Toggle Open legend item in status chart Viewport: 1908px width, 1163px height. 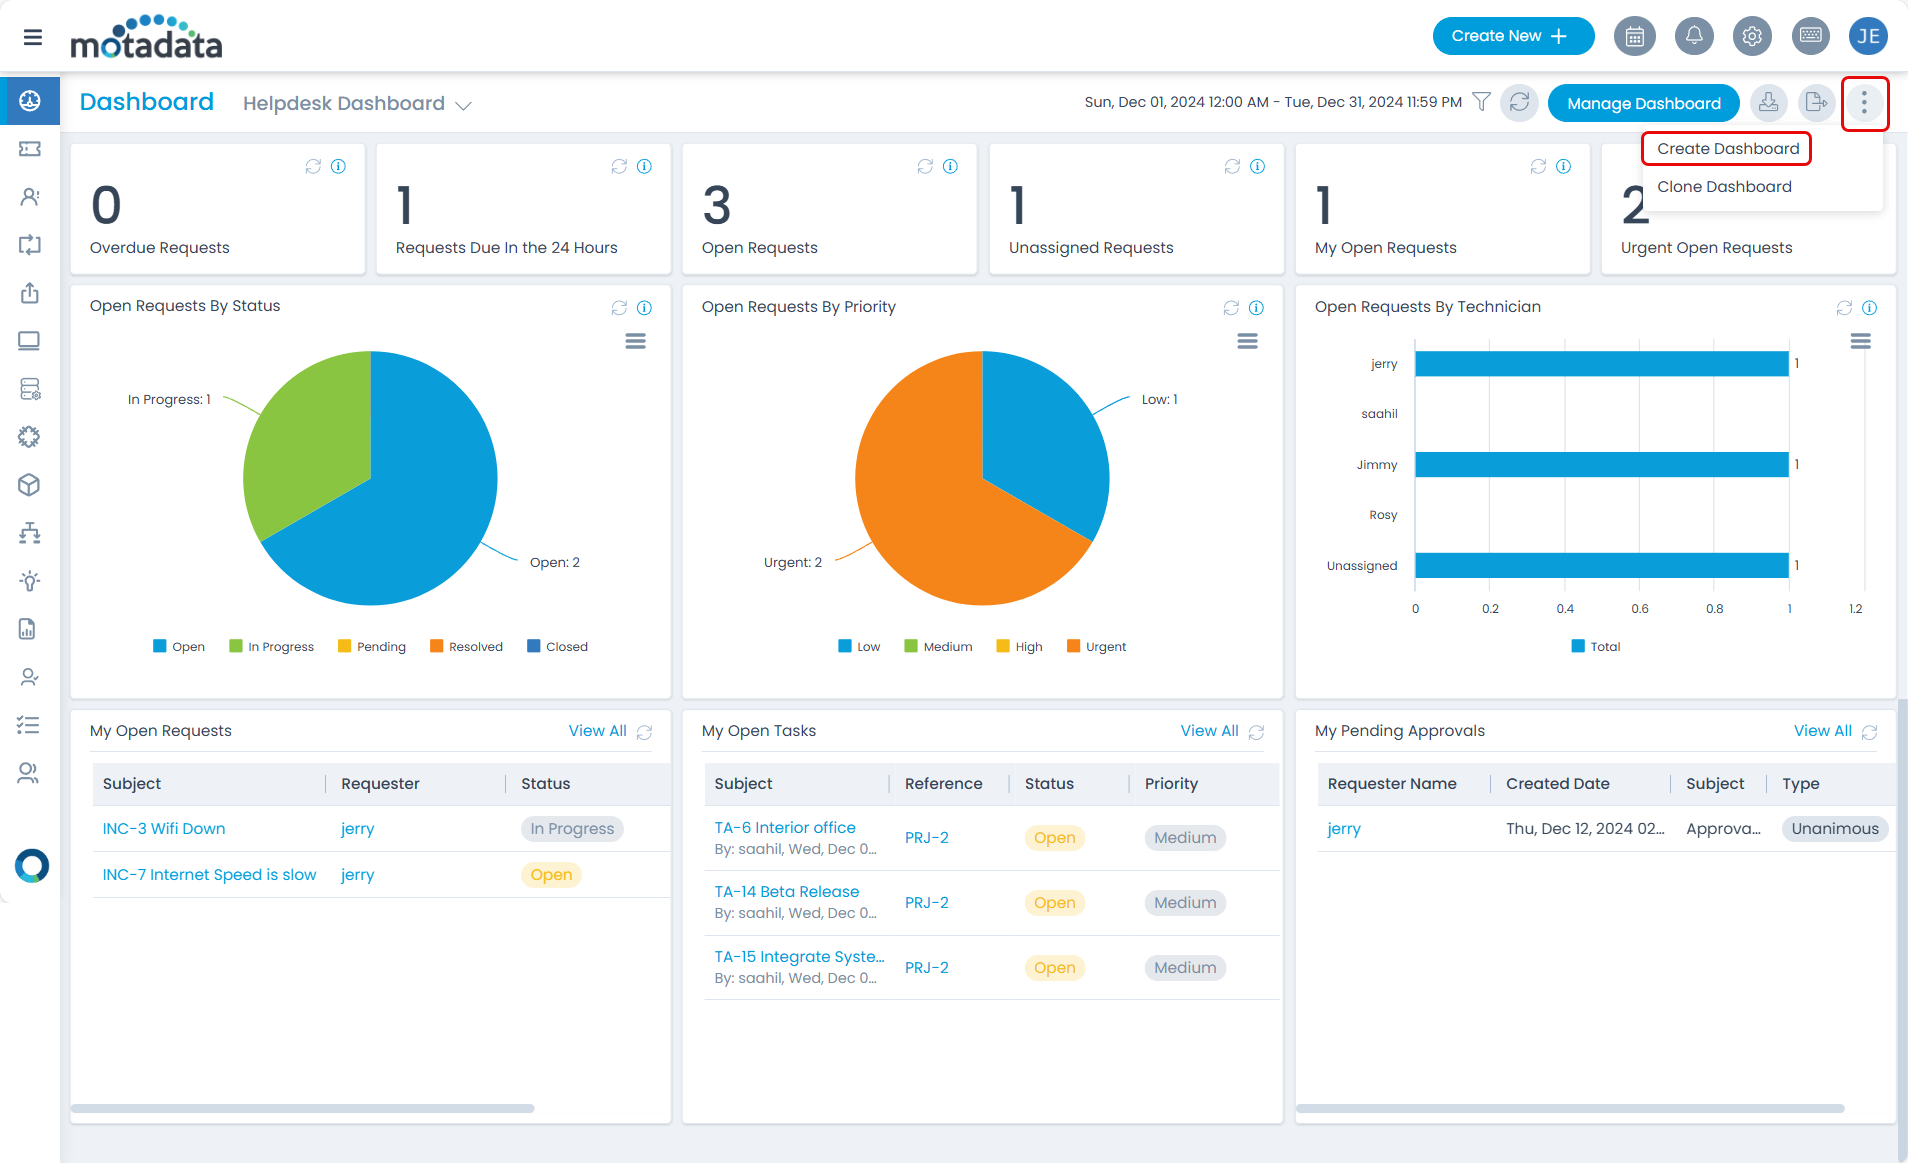[179, 647]
